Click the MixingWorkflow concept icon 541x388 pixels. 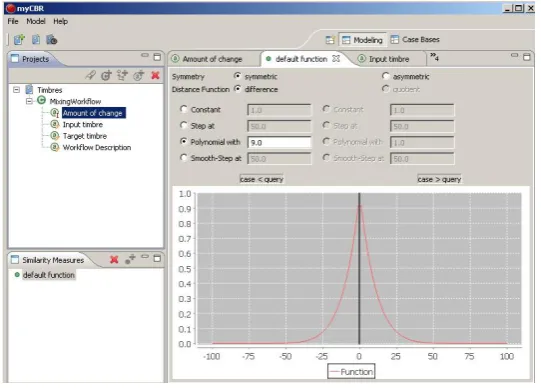click(x=41, y=101)
